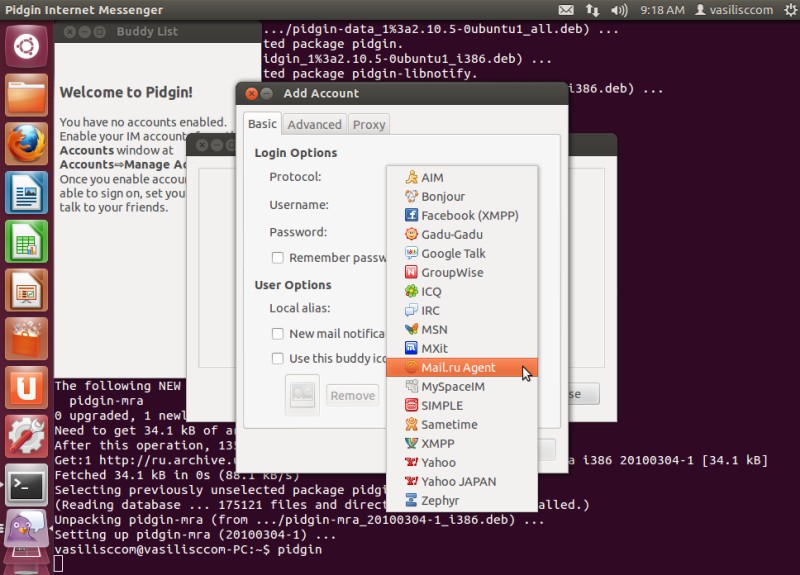Choose highlighted Mail.ru Agent protocol

(x=462, y=367)
